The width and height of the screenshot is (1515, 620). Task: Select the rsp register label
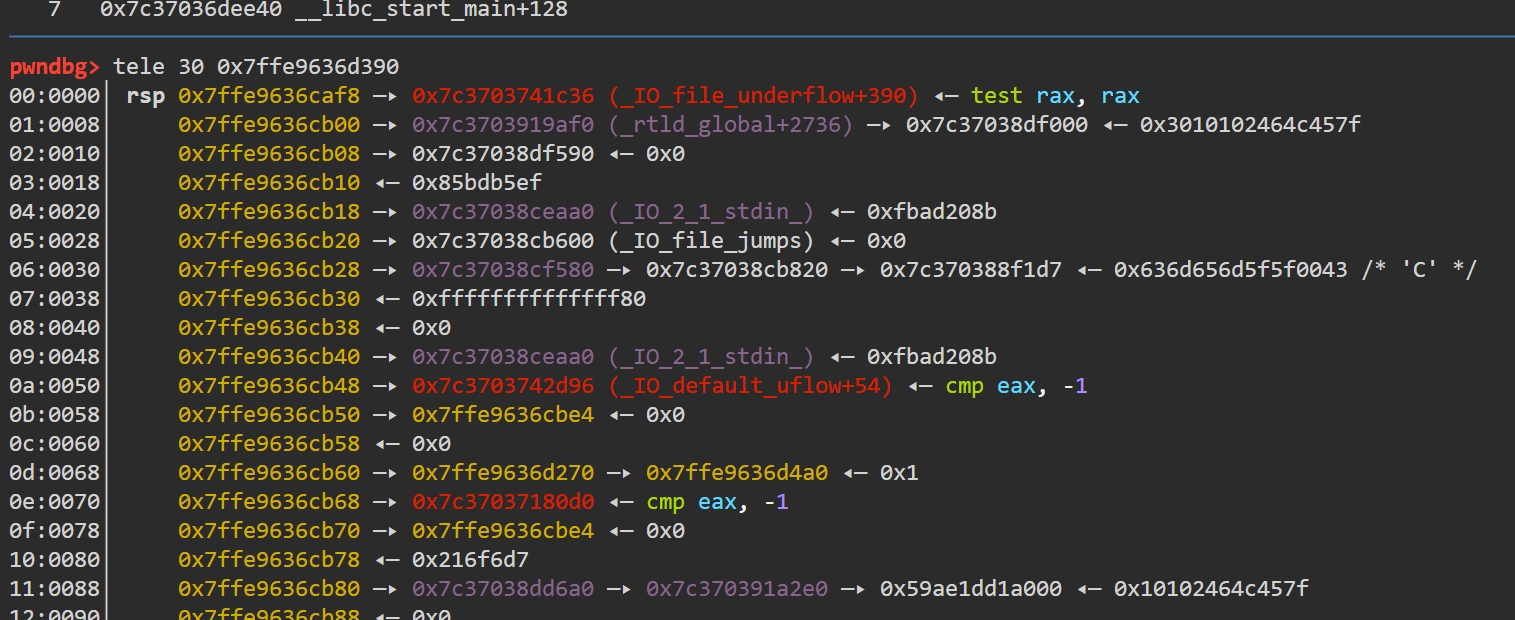pyautogui.click(x=146, y=96)
